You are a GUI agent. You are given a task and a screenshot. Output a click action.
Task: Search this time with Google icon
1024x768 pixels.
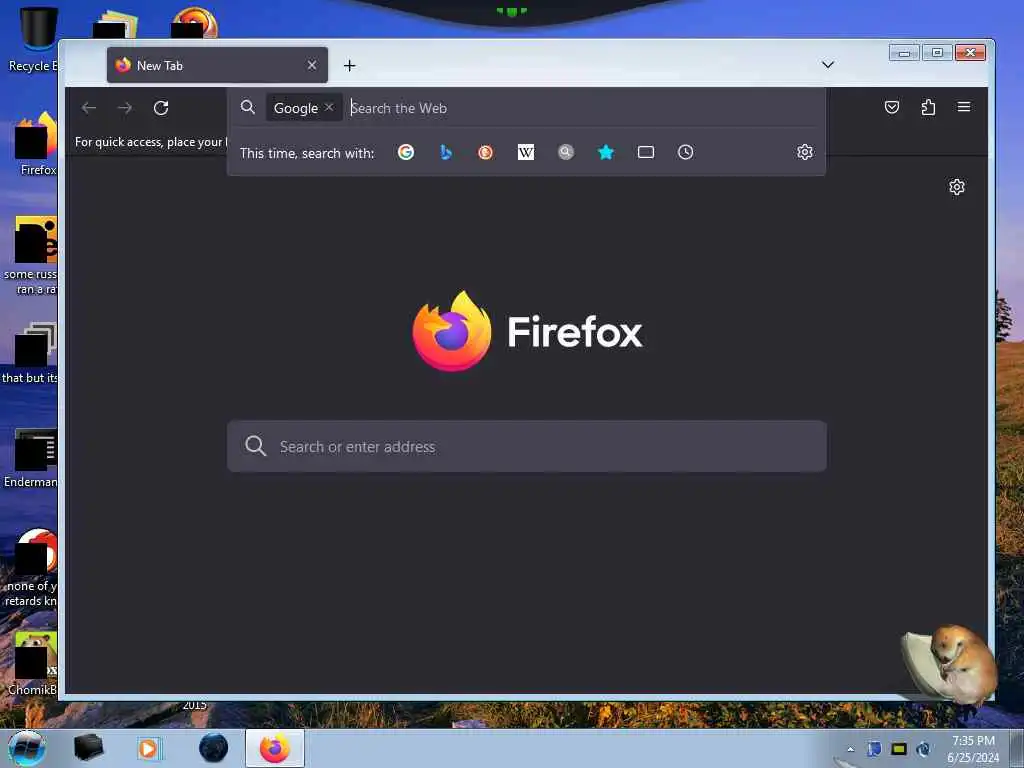[406, 152]
